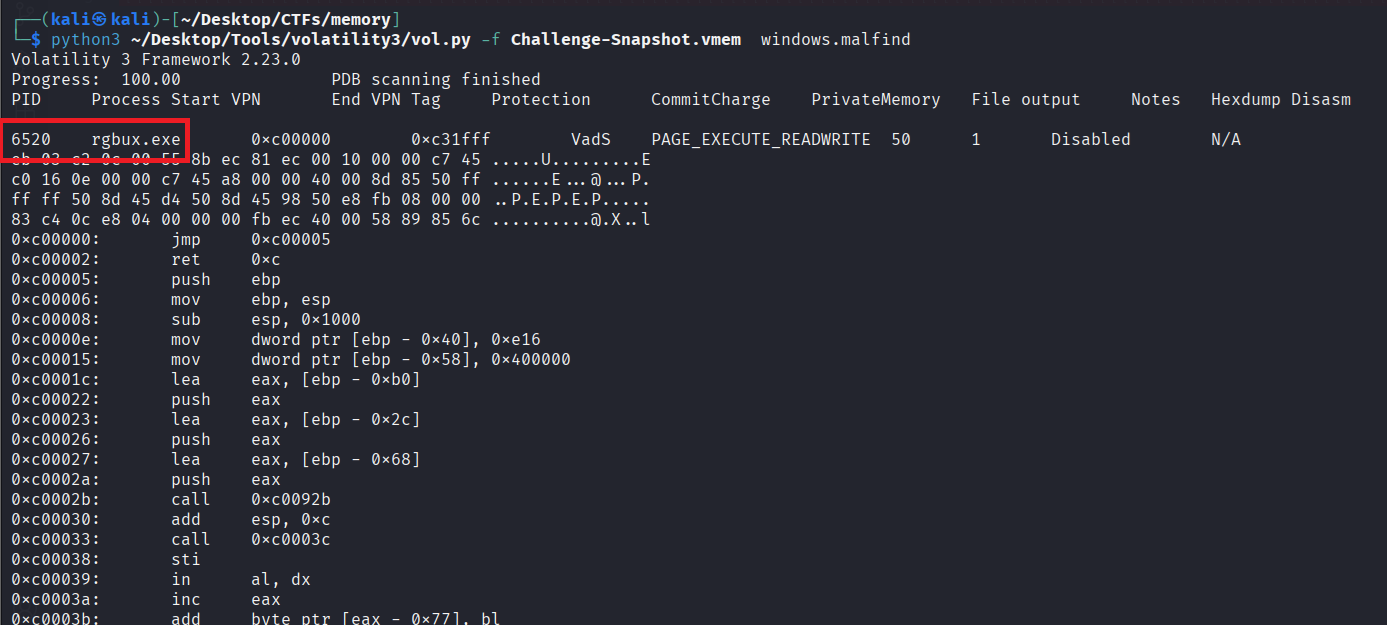Click the end VPN address 0xc31fff
This screenshot has width=1387, height=625.
(x=451, y=140)
